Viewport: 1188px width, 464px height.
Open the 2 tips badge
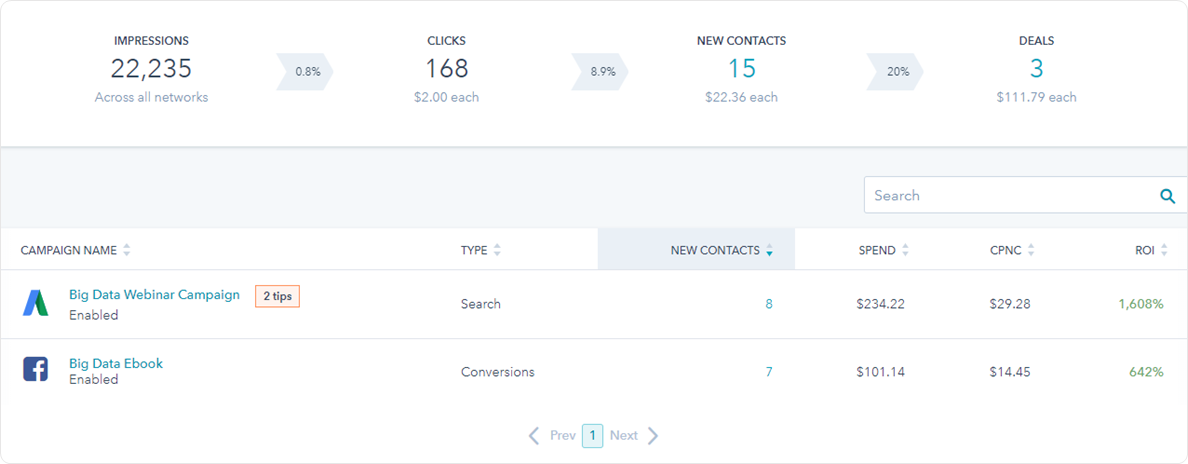click(x=277, y=296)
